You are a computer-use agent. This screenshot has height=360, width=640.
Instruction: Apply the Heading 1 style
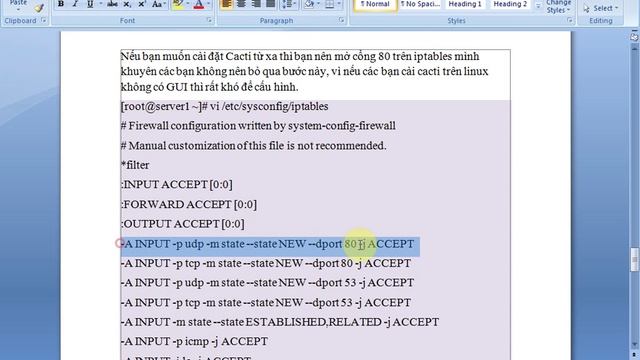tap(465, 5)
